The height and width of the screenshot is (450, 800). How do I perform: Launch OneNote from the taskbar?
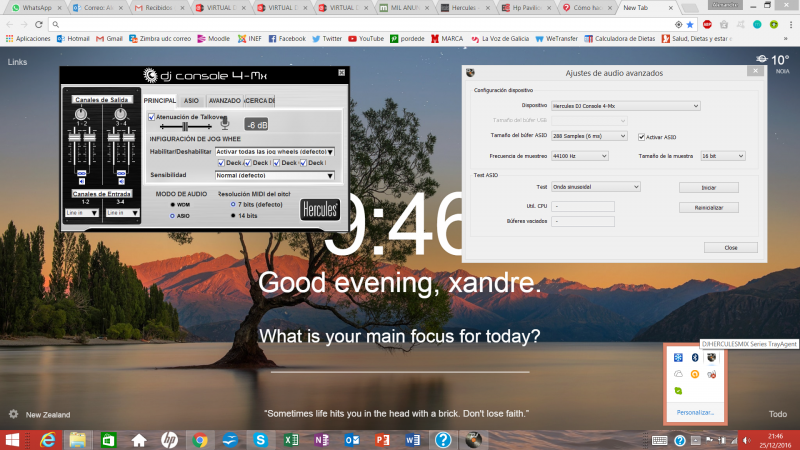click(321, 440)
